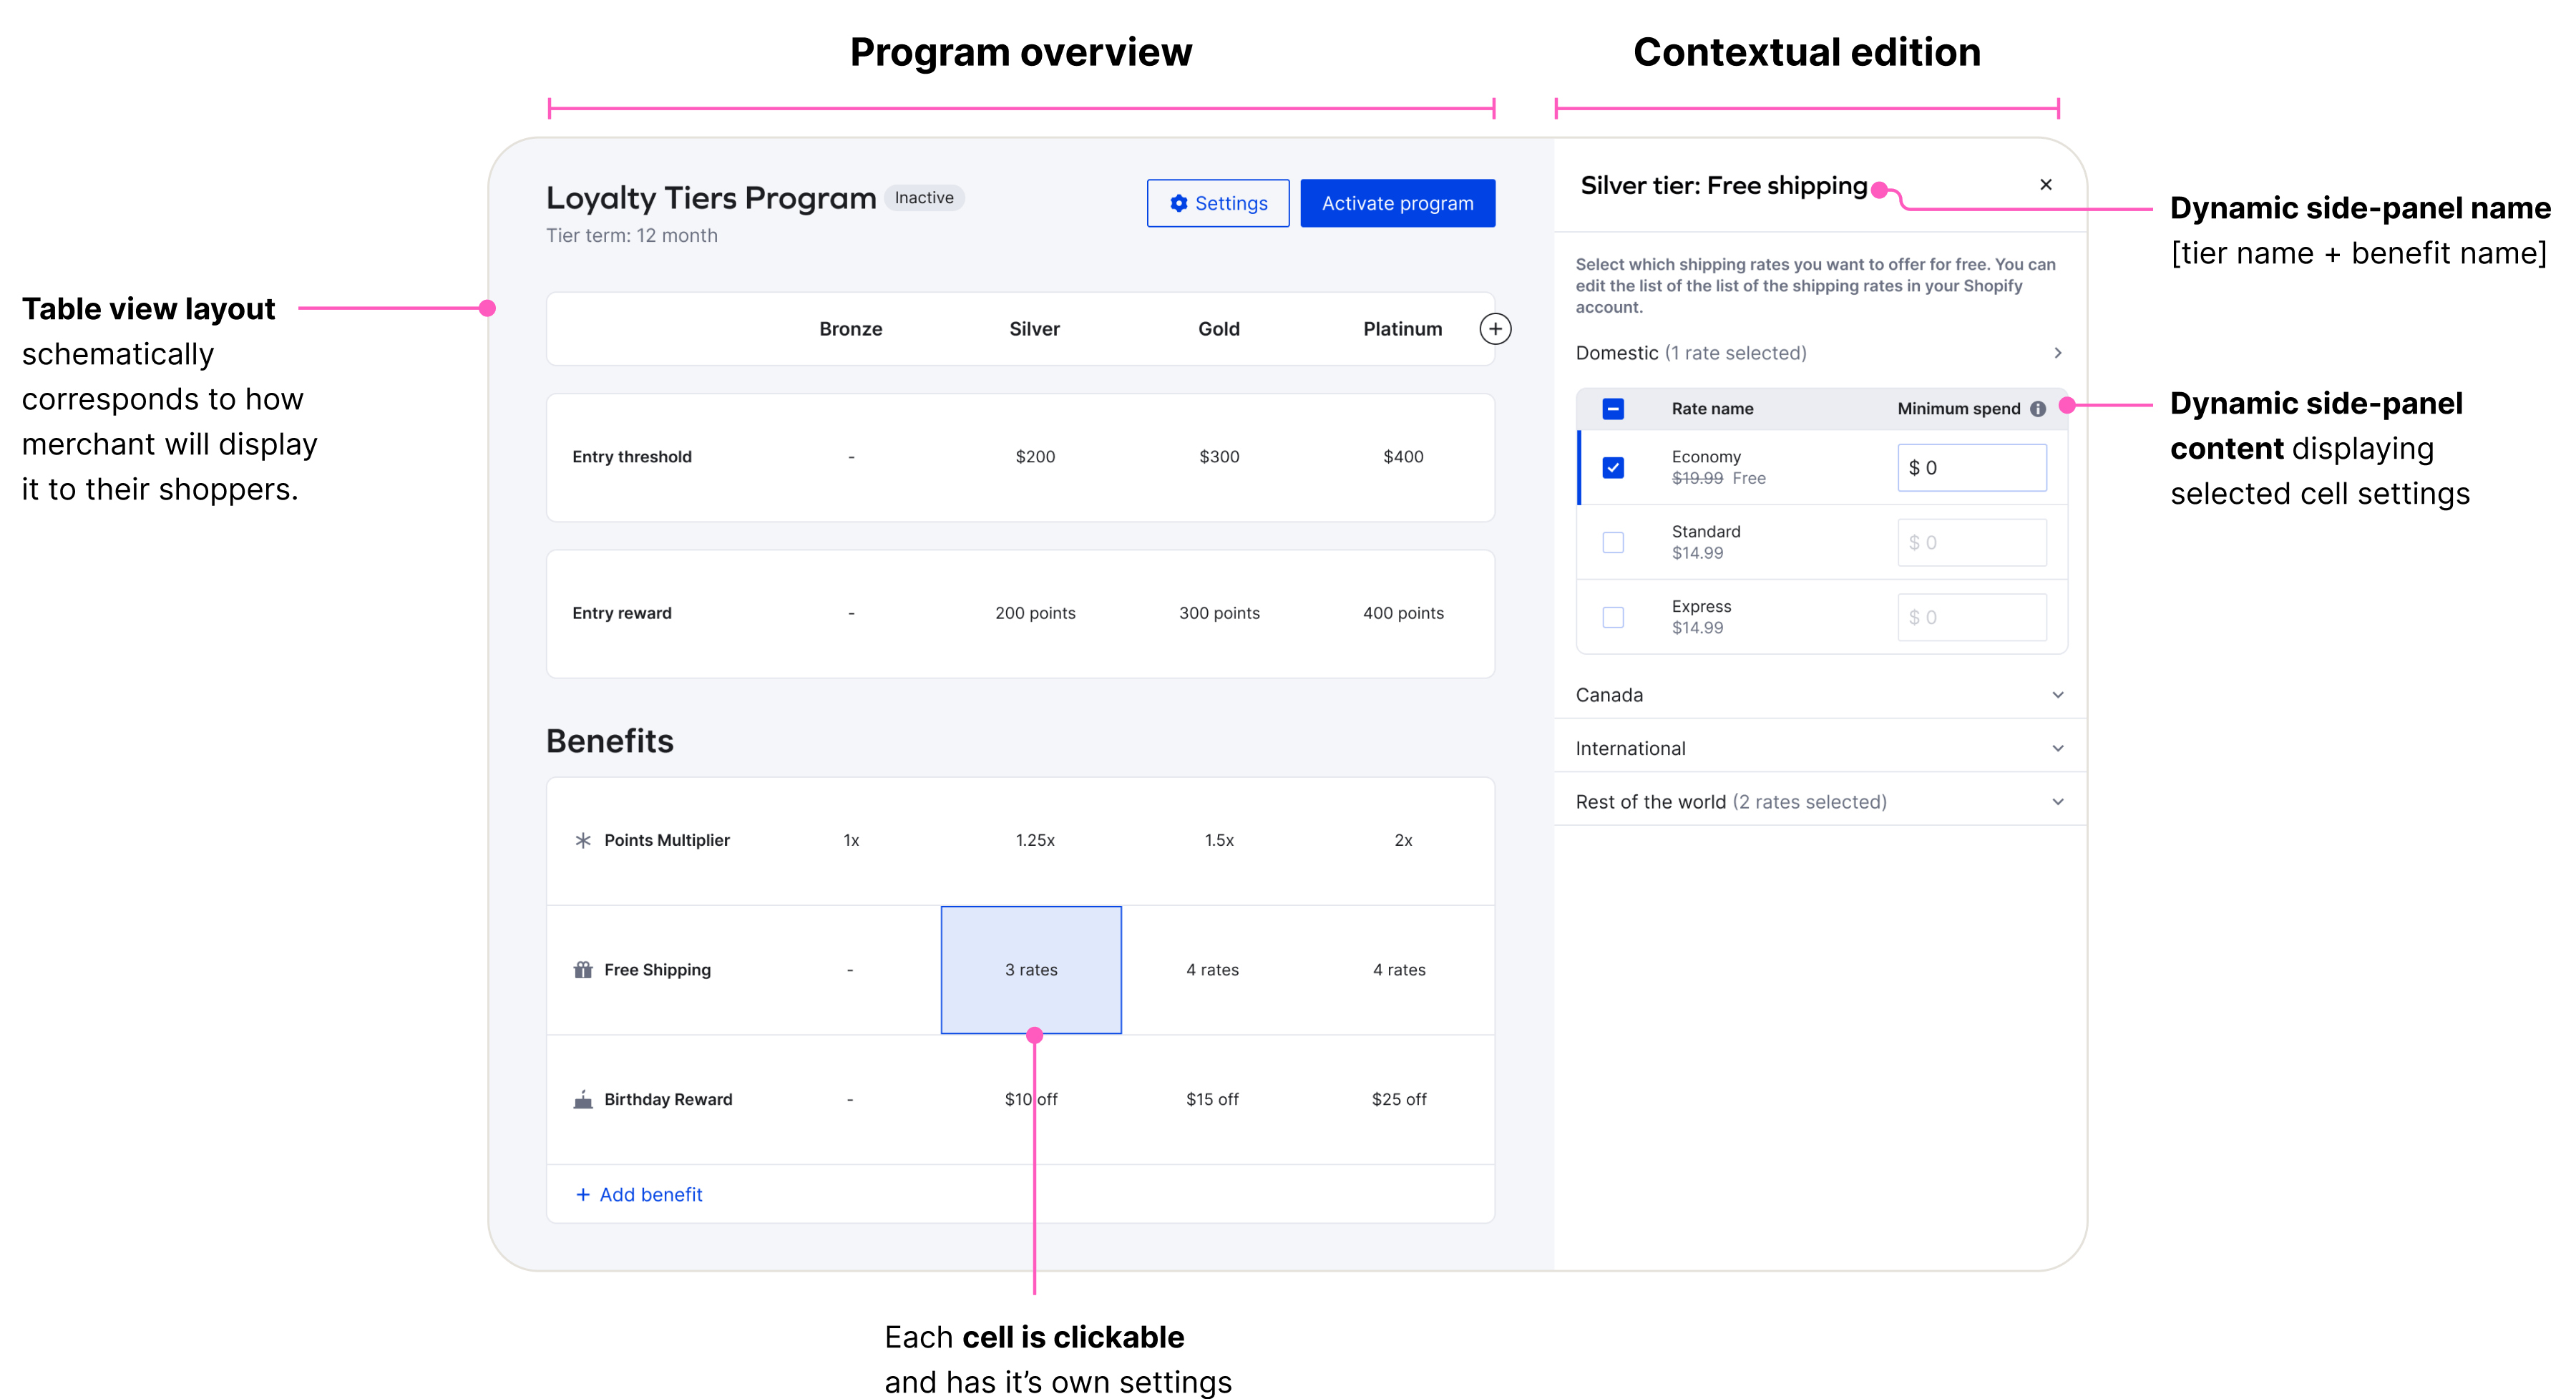2576x1399 pixels.
Task: Expand Rest of the world rates
Action: click(x=2058, y=802)
